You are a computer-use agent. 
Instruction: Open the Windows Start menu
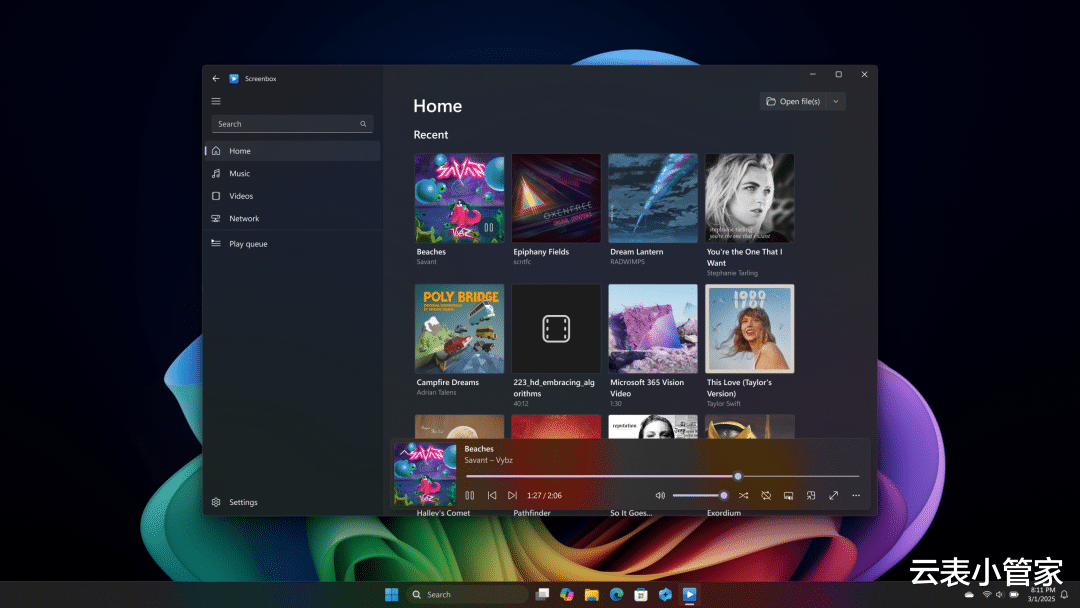point(391,594)
